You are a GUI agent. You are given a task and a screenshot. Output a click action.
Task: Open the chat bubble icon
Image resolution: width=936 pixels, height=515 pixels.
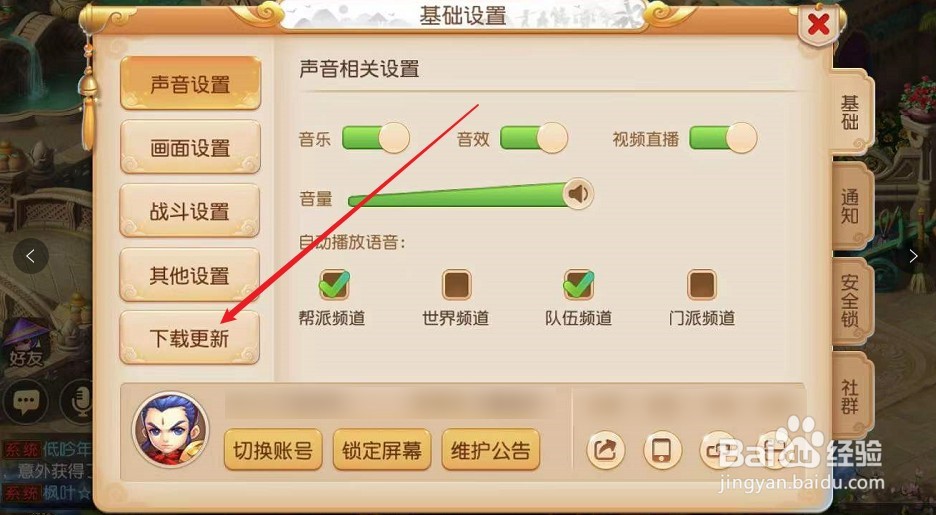[24, 401]
